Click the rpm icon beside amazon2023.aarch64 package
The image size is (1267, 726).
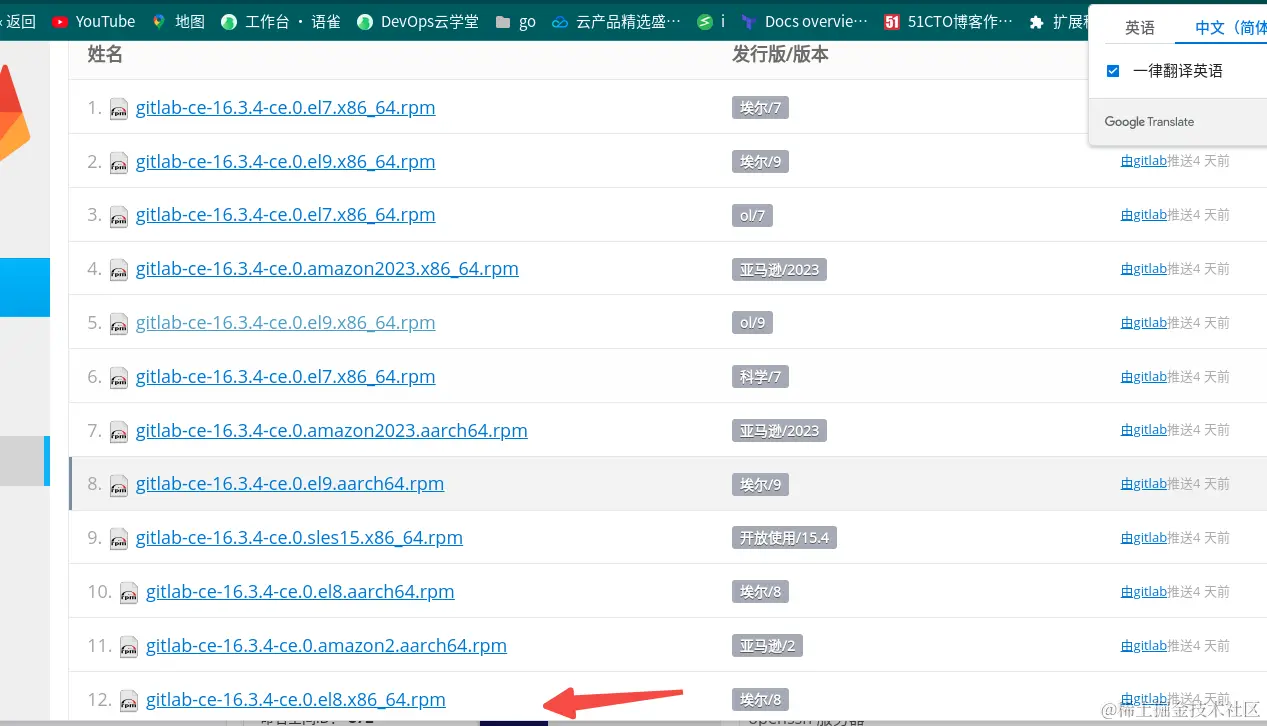119,432
